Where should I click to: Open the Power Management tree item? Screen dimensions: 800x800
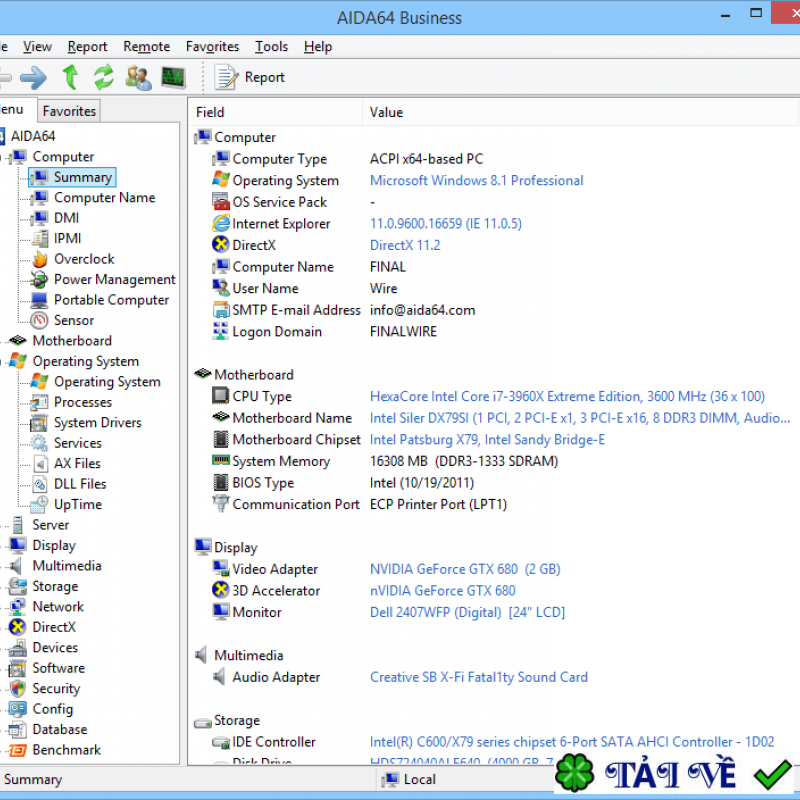point(114,280)
